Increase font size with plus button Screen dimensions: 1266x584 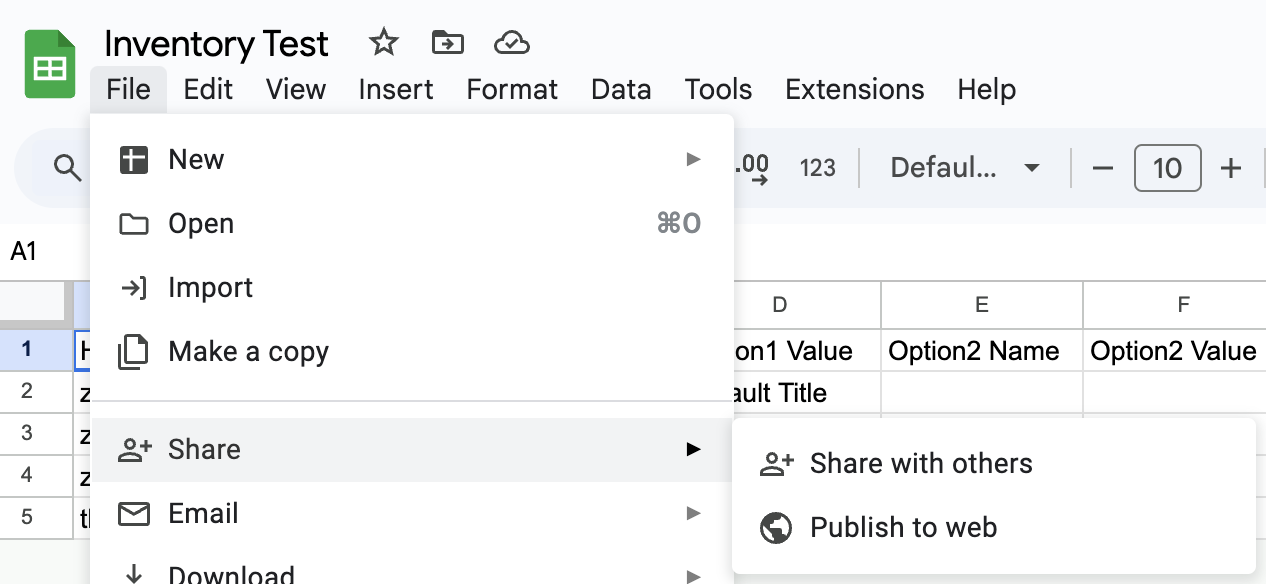click(1231, 168)
